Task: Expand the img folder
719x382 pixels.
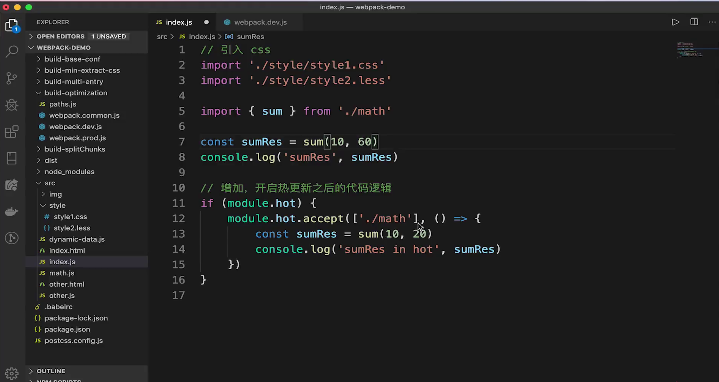Action: coord(87,194)
